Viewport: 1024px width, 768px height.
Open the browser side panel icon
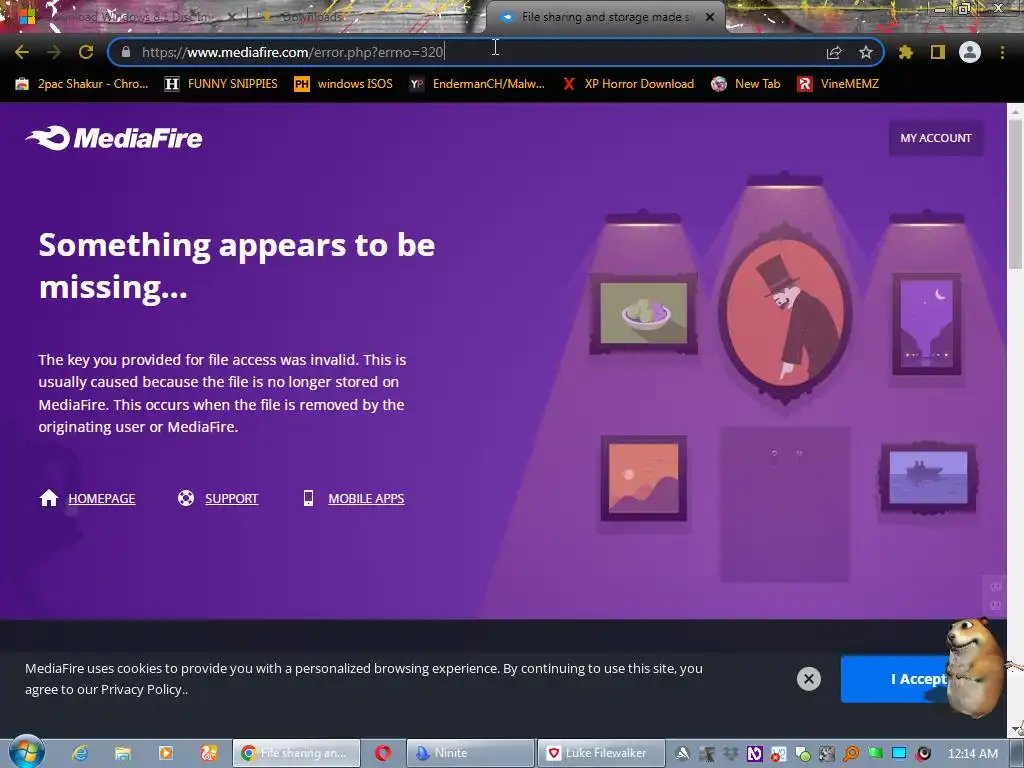[938, 52]
